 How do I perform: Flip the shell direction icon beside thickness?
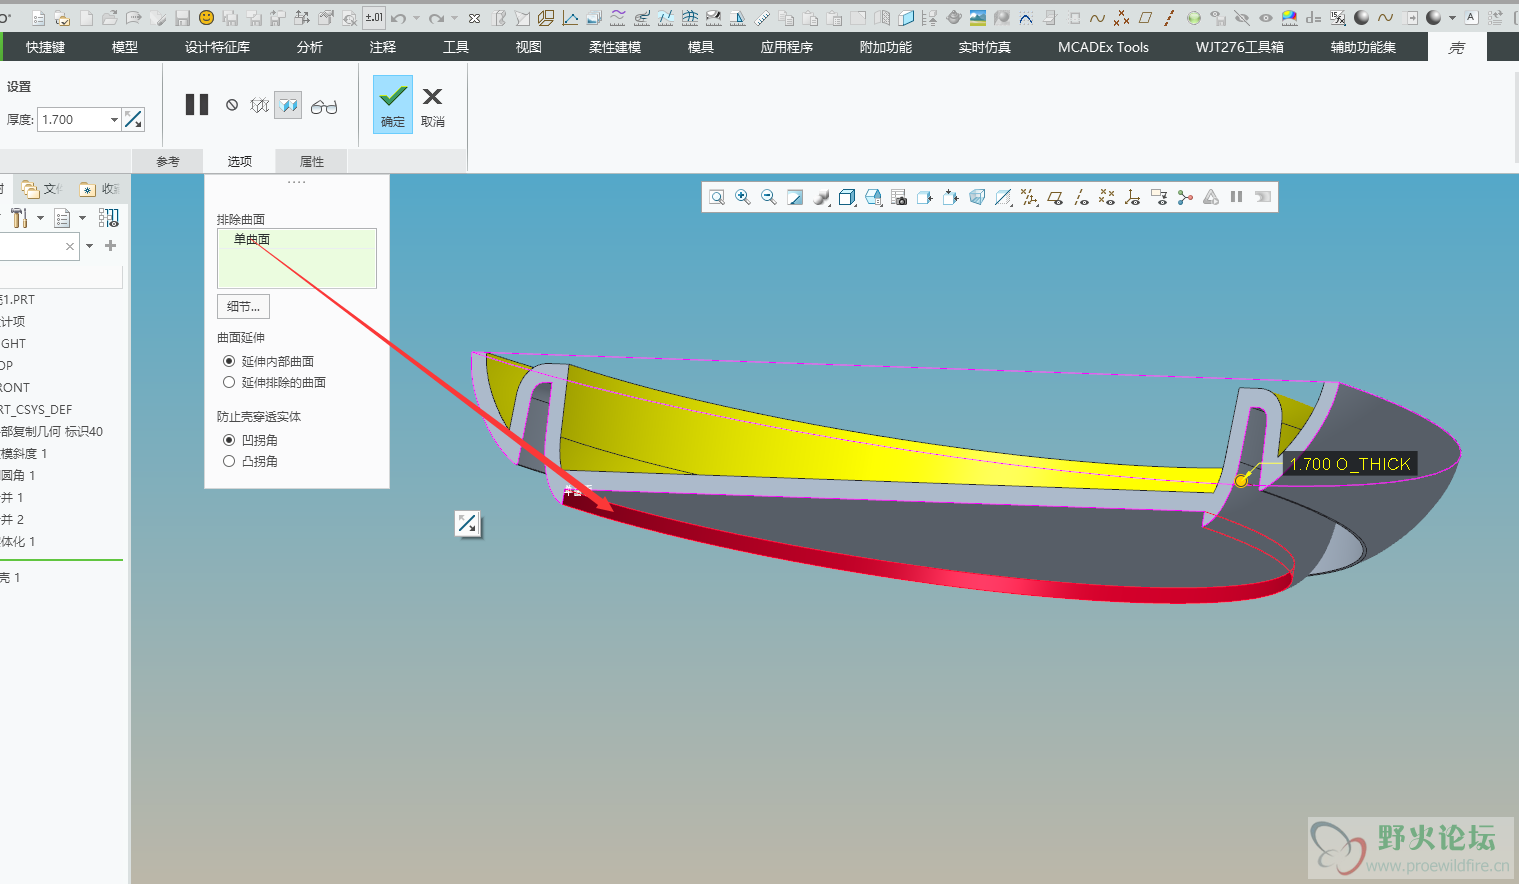click(133, 120)
